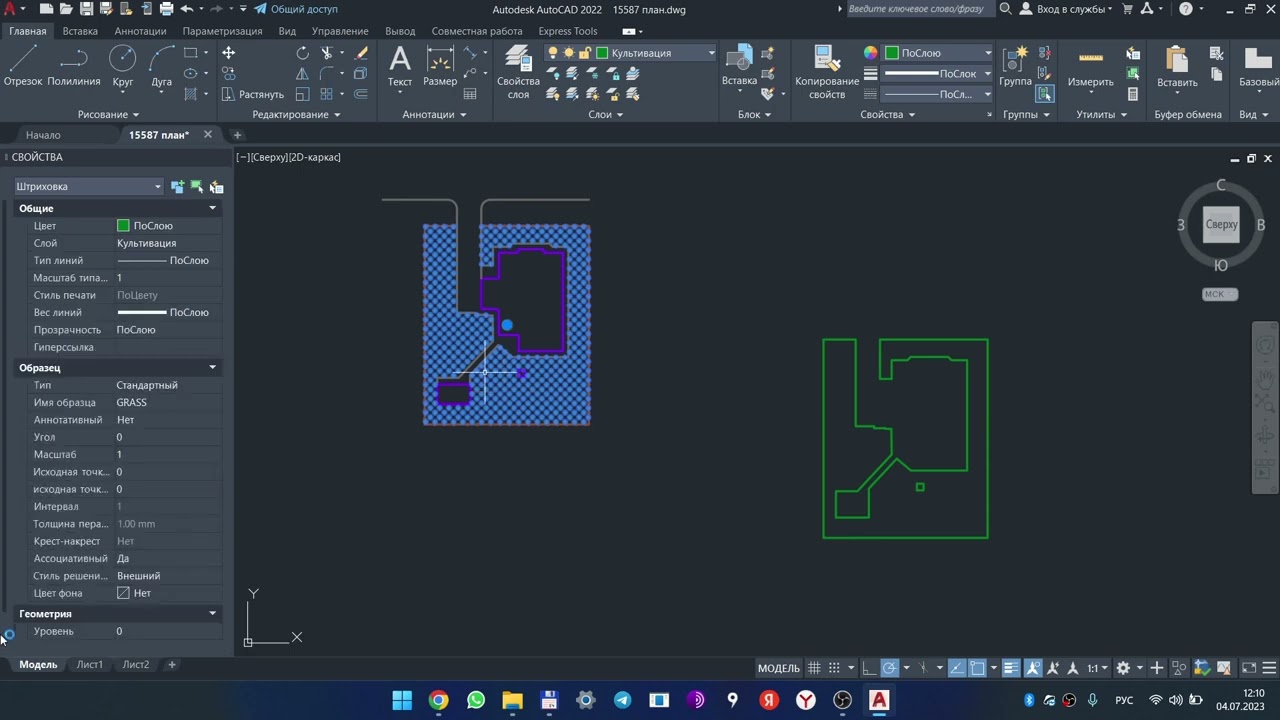Expand the Редактирование panel
The image size is (1280, 720).
coord(296,115)
